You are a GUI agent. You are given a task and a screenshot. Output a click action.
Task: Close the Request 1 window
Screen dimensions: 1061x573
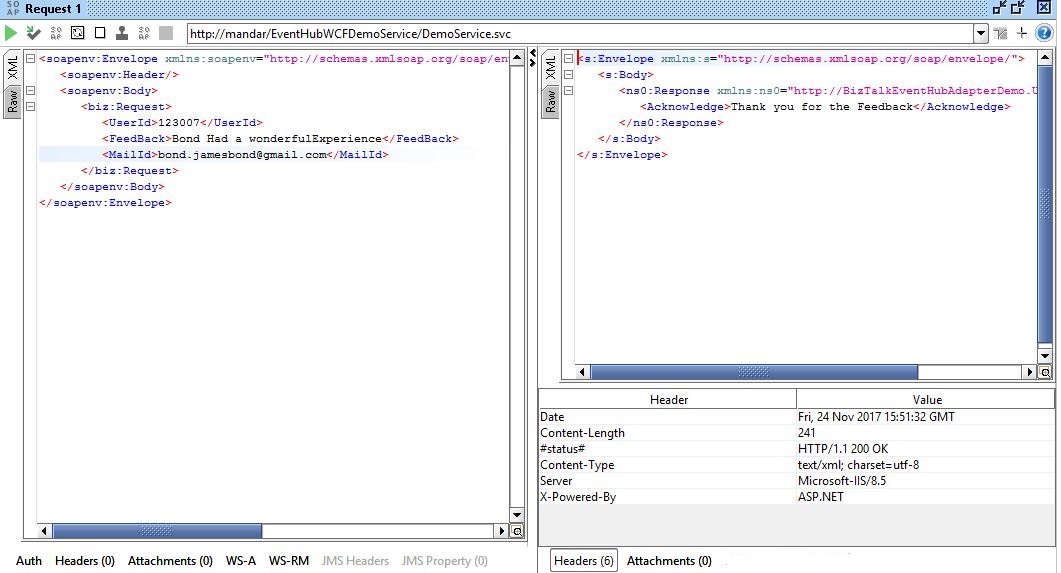(x=1044, y=8)
